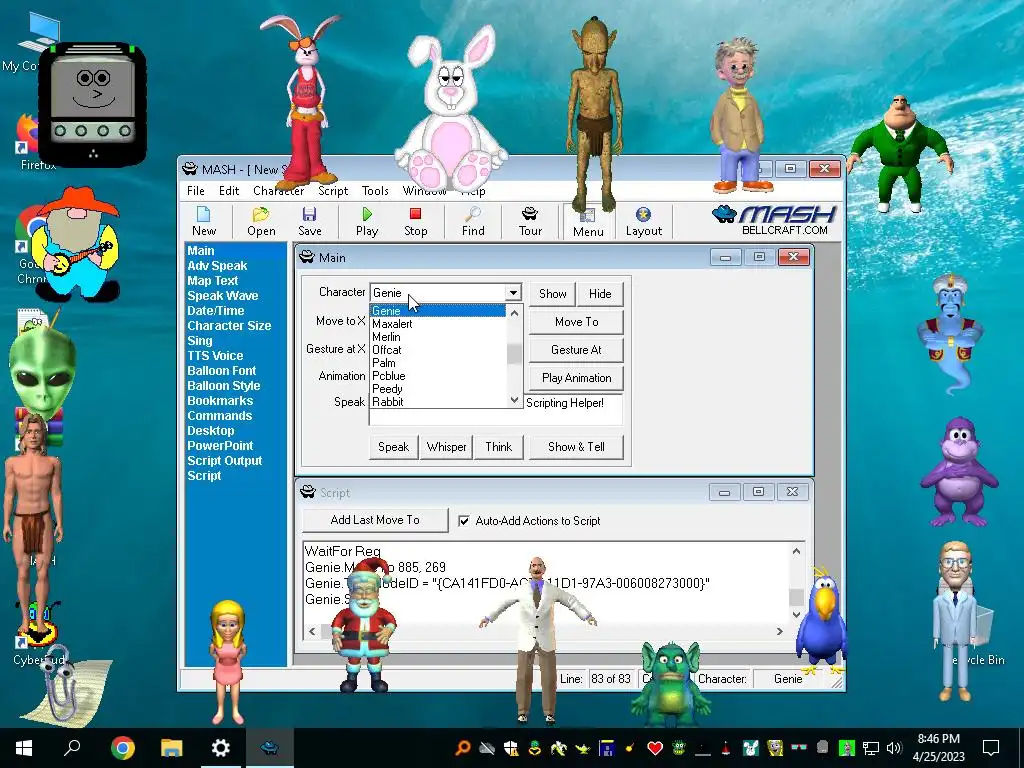This screenshot has height=768, width=1024.
Task: Open the notification center icon
Action: coord(991,748)
